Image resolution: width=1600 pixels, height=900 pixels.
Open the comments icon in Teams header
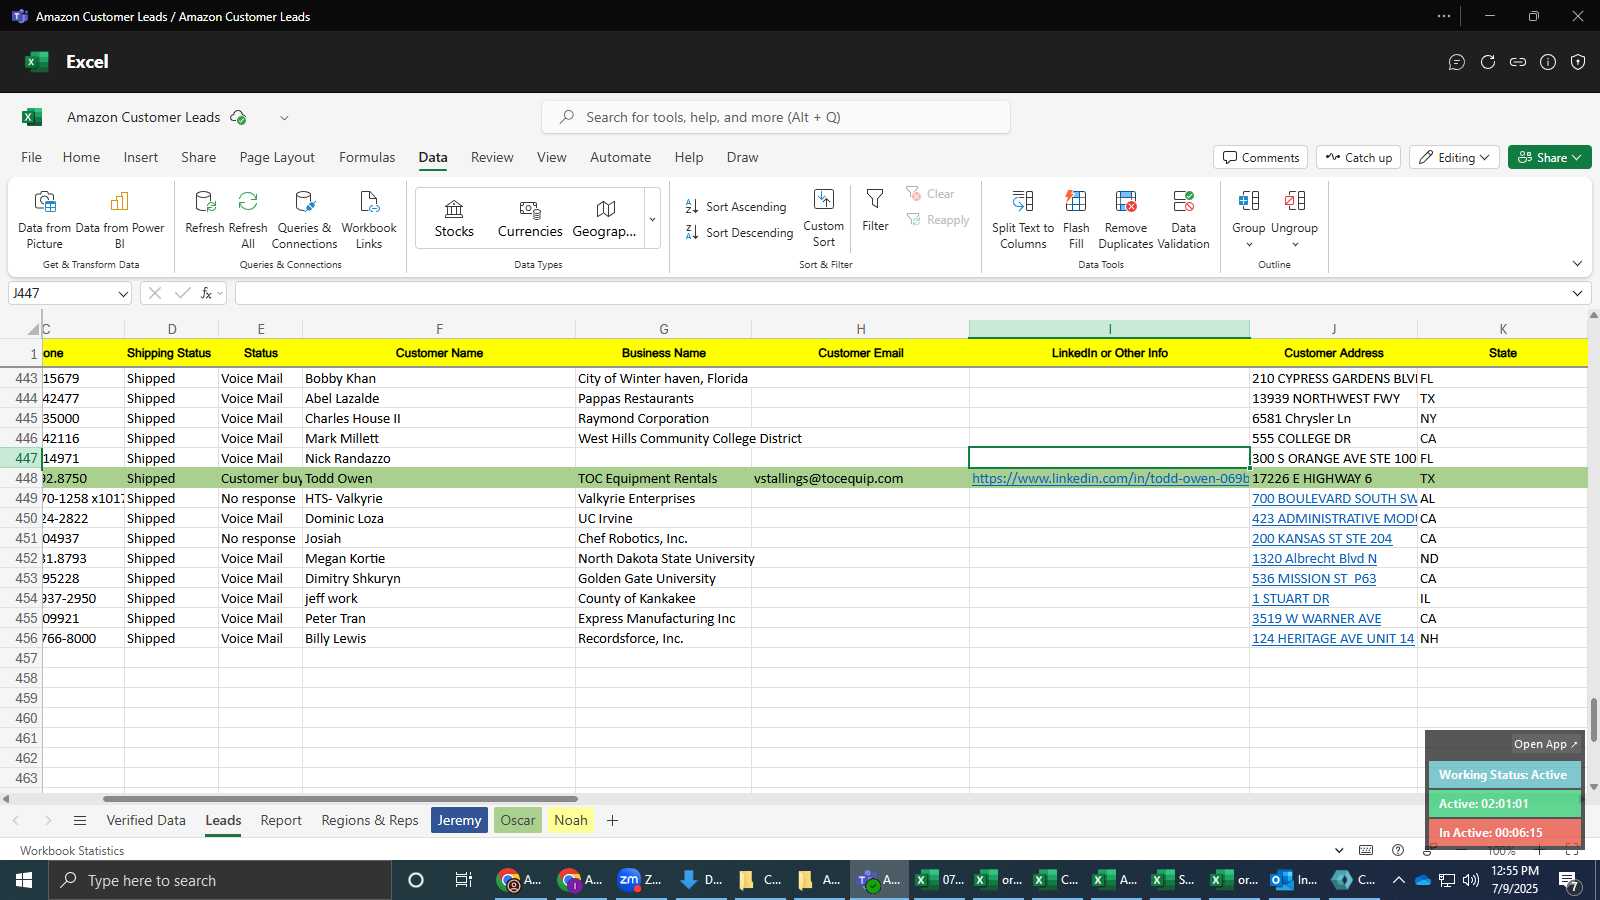point(1457,62)
